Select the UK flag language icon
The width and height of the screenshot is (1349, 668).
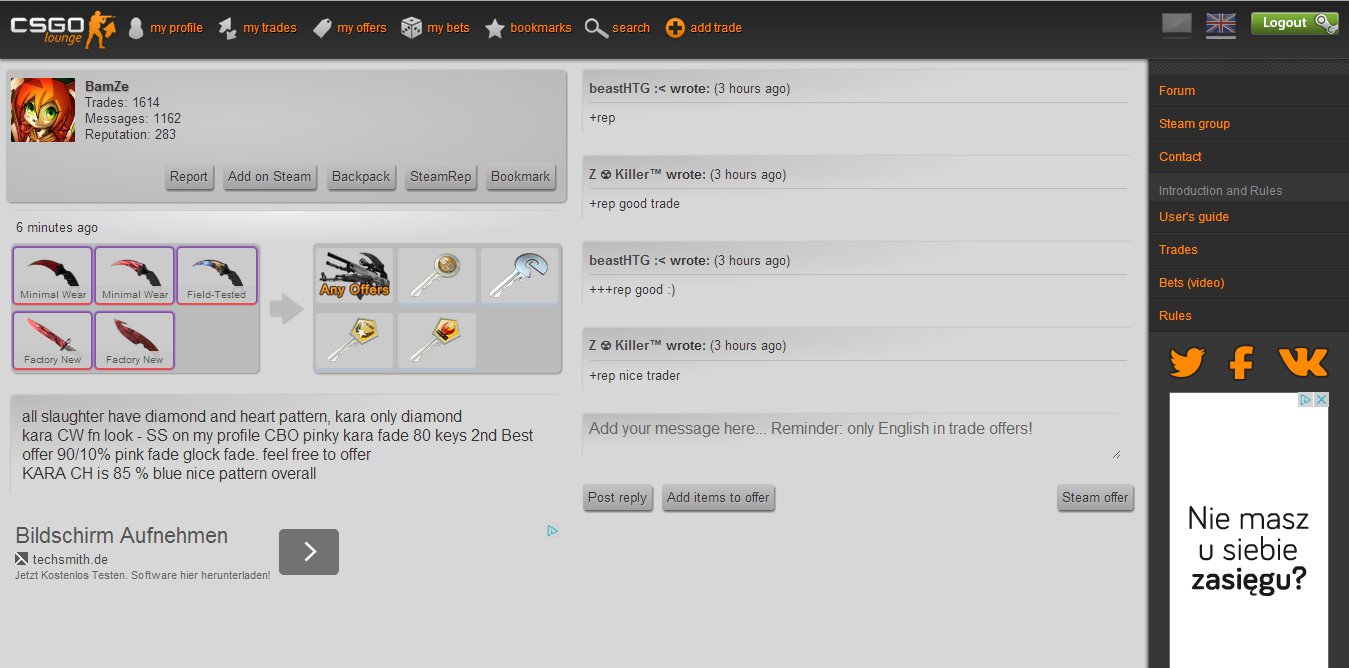pyautogui.click(x=1221, y=25)
